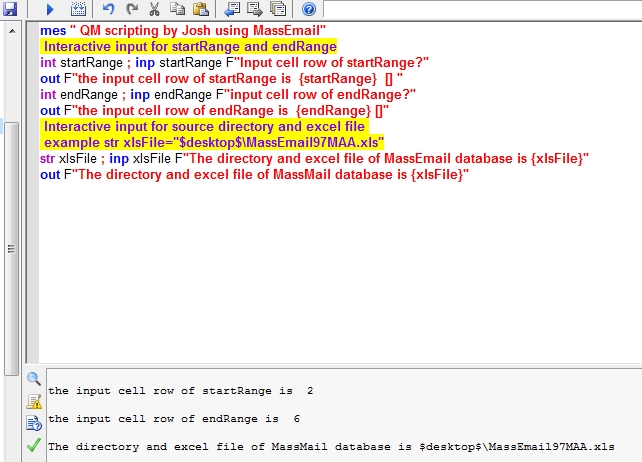The width and height of the screenshot is (642, 462).
Task: Redo the last undone edit
Action: [x=130, y=9]
